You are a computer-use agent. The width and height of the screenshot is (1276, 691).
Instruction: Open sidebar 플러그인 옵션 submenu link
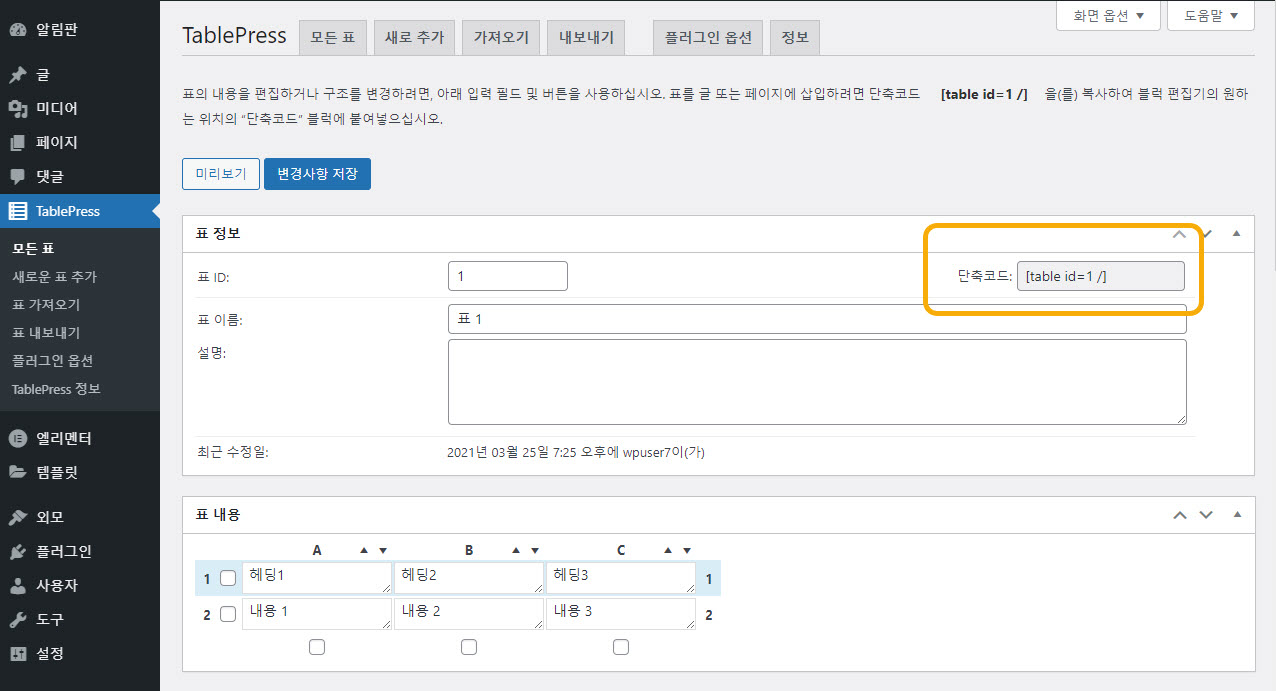pos(52,361)
